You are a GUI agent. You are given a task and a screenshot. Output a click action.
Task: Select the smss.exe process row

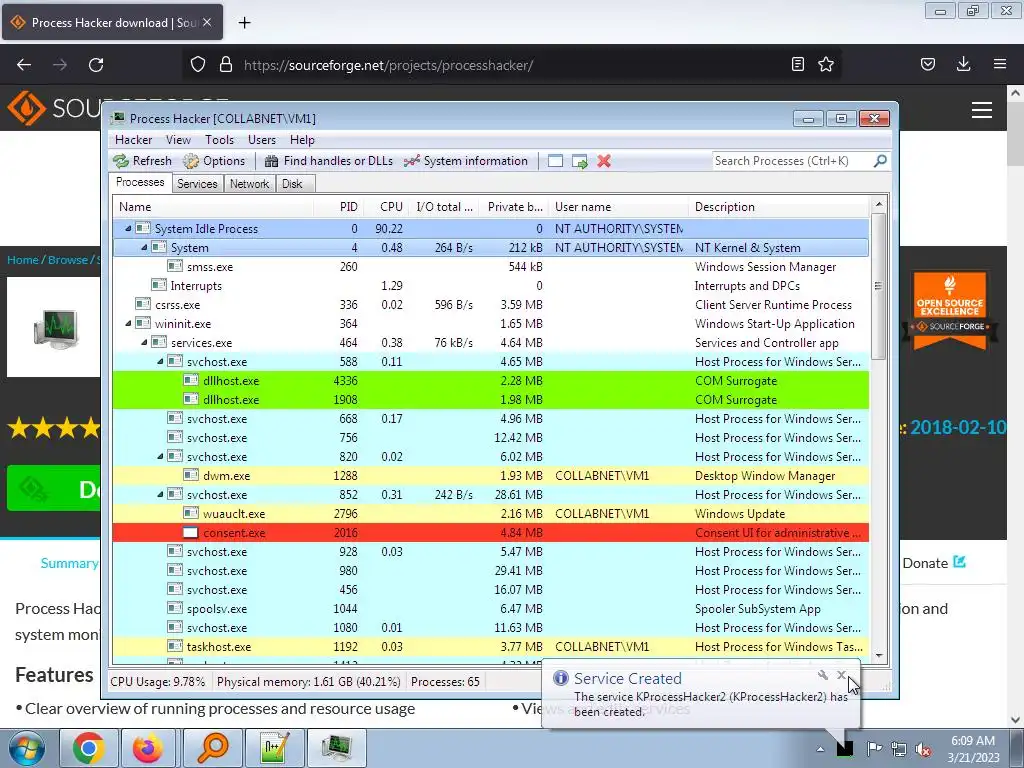[x=490, y=266]
